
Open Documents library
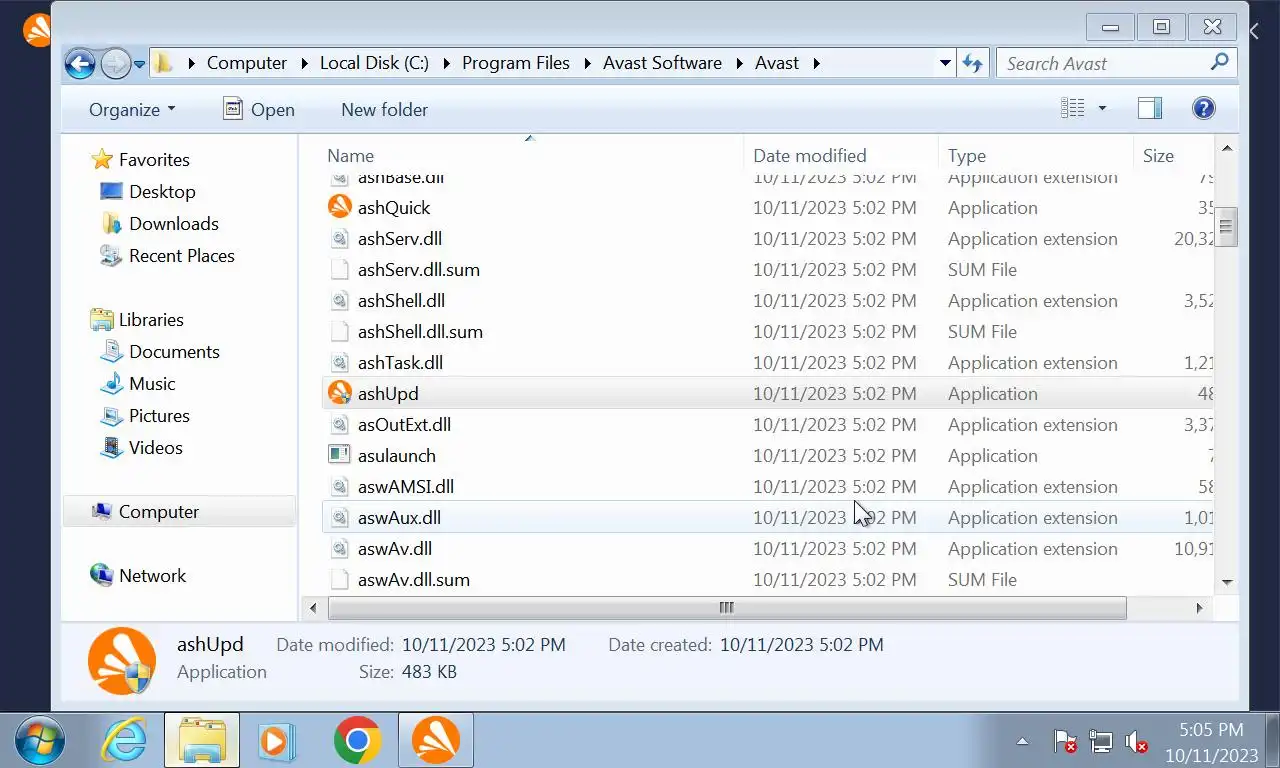point(174,351)
